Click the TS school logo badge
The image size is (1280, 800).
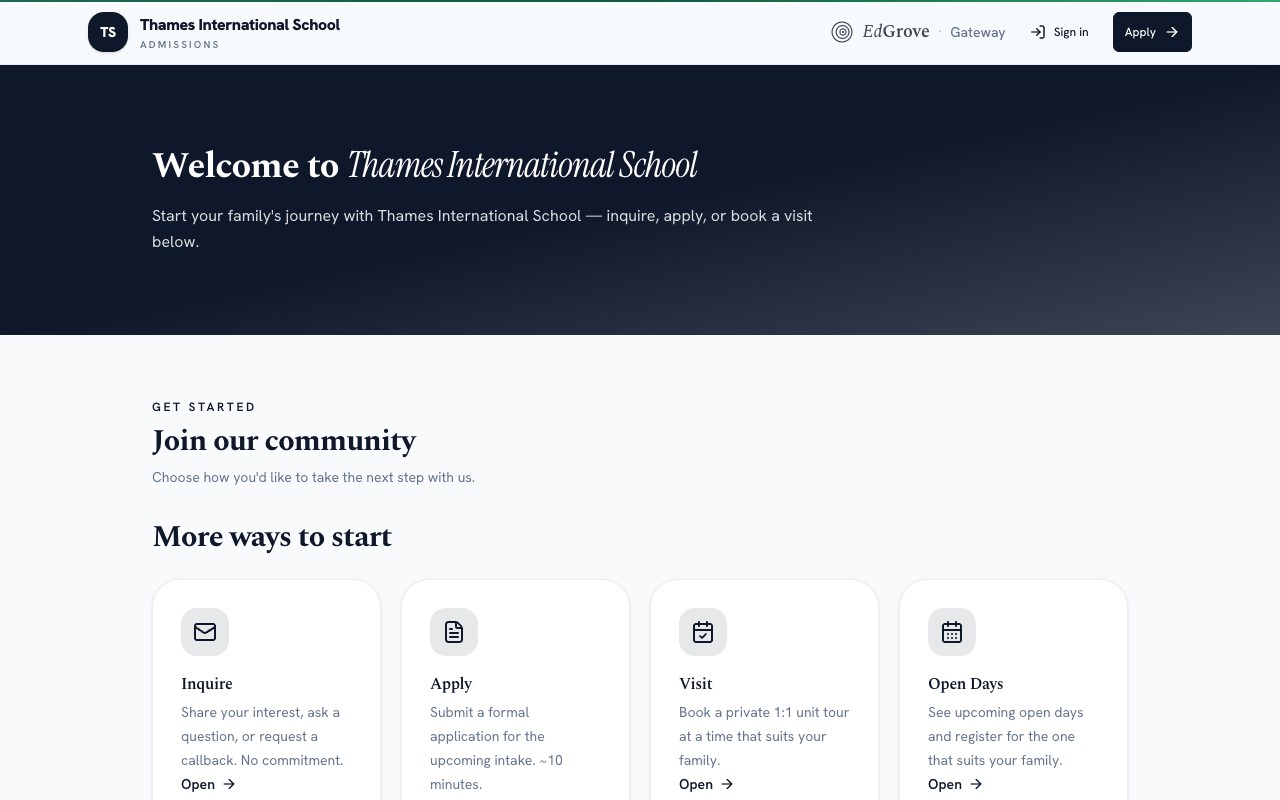108,32
